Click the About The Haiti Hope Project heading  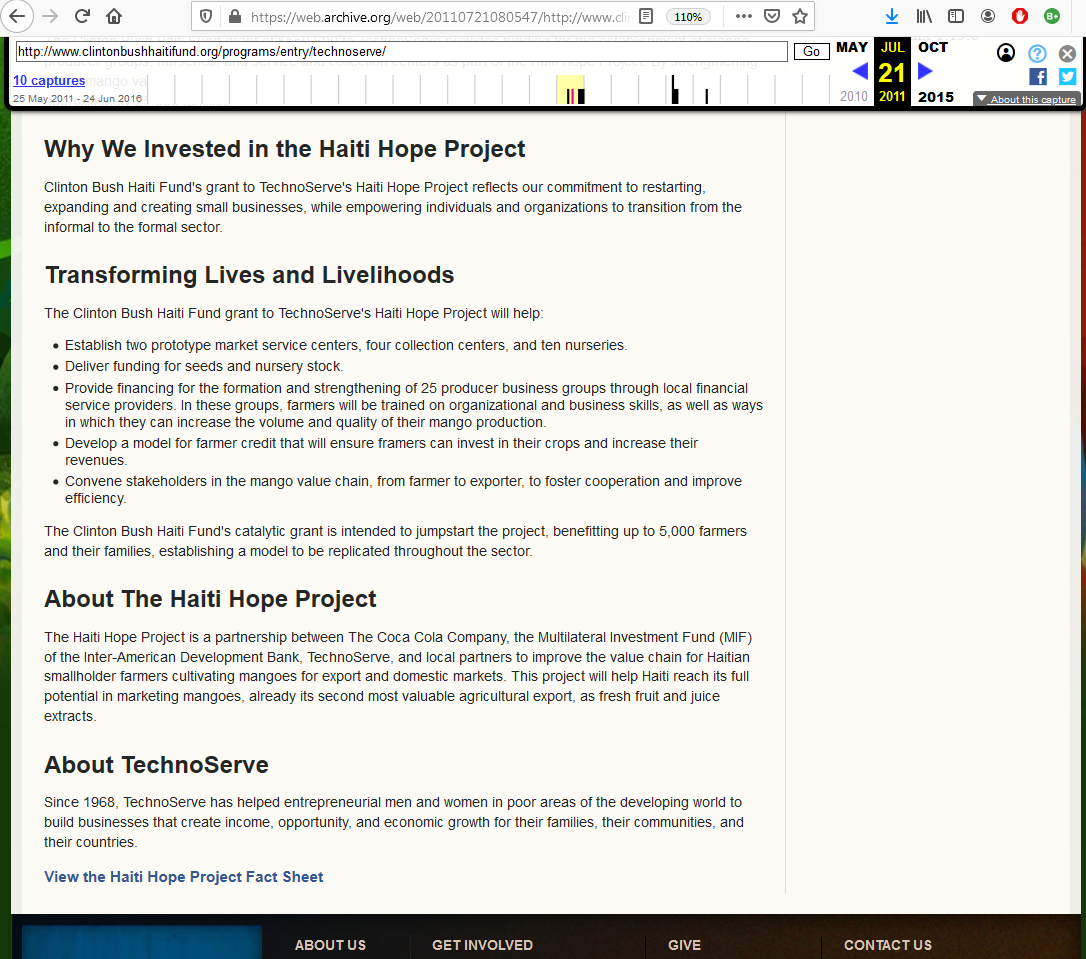(211, 599)
